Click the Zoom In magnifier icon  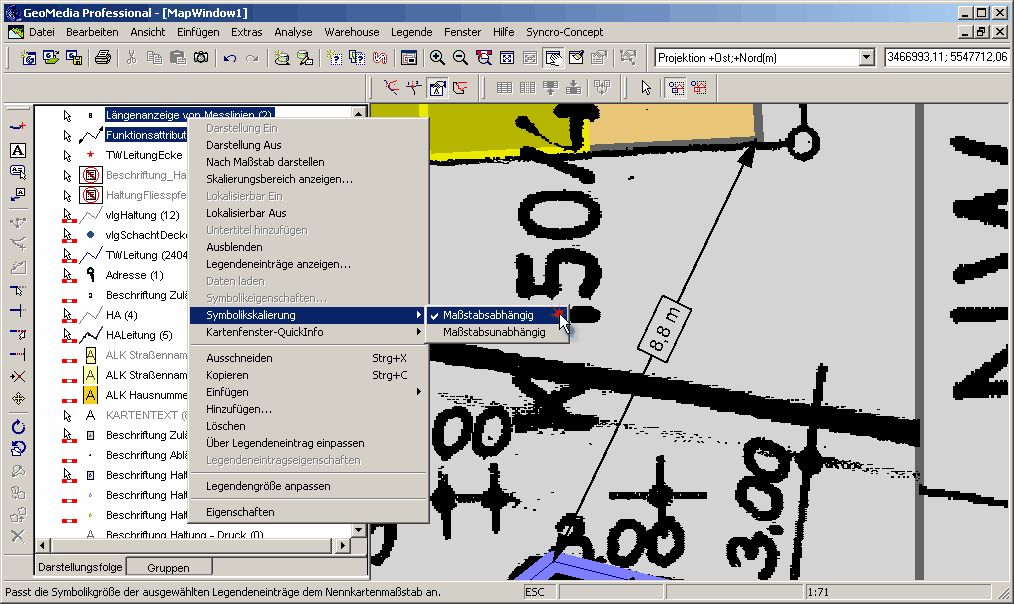437,58
